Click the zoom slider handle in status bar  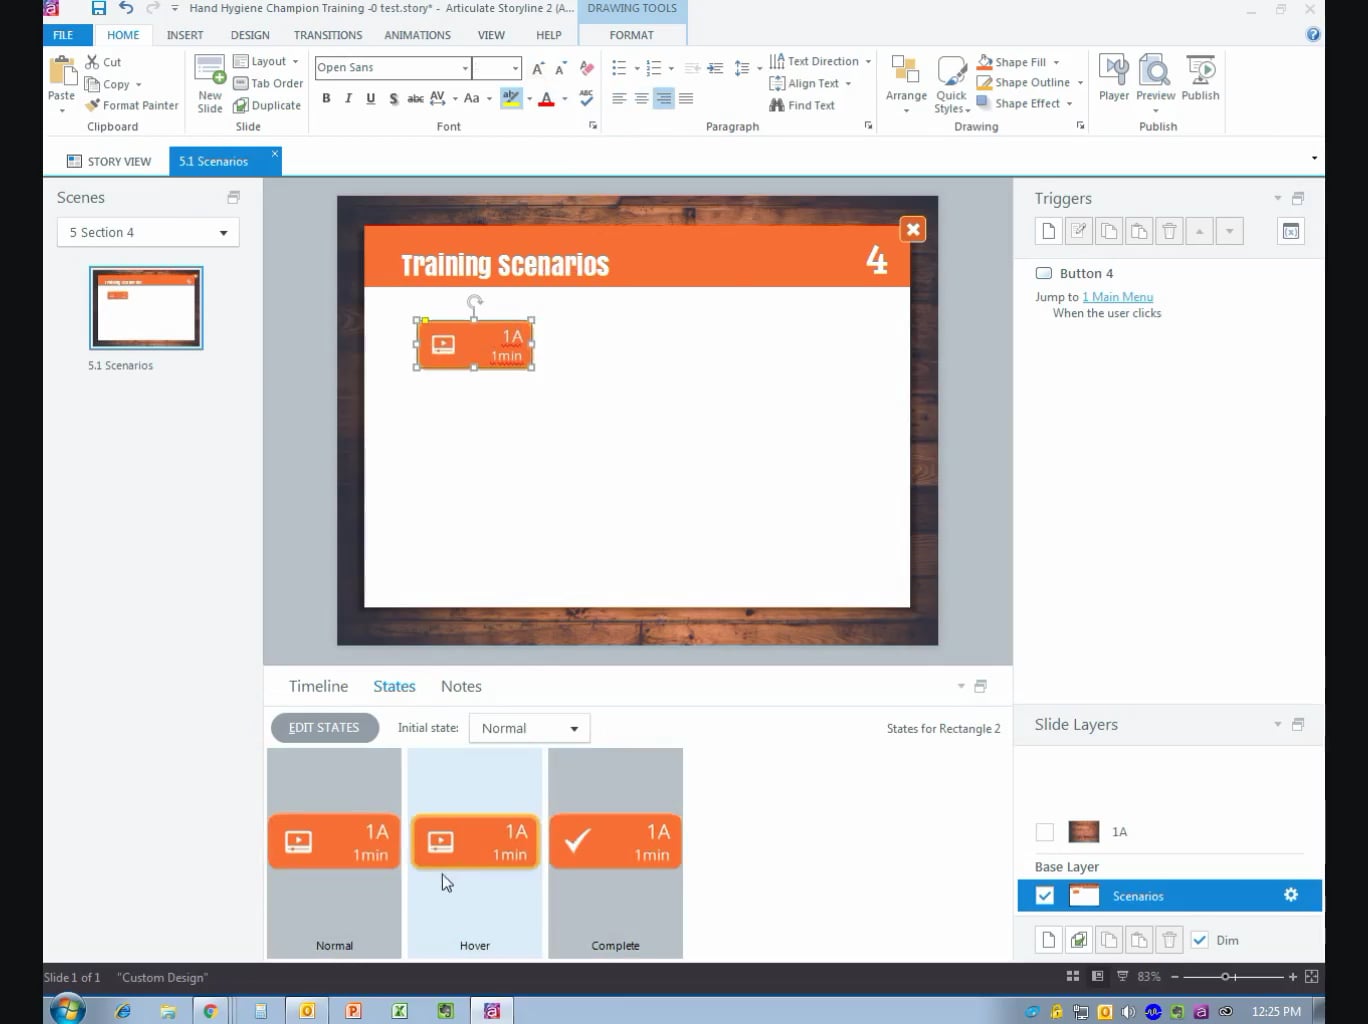click(1225, 977)
